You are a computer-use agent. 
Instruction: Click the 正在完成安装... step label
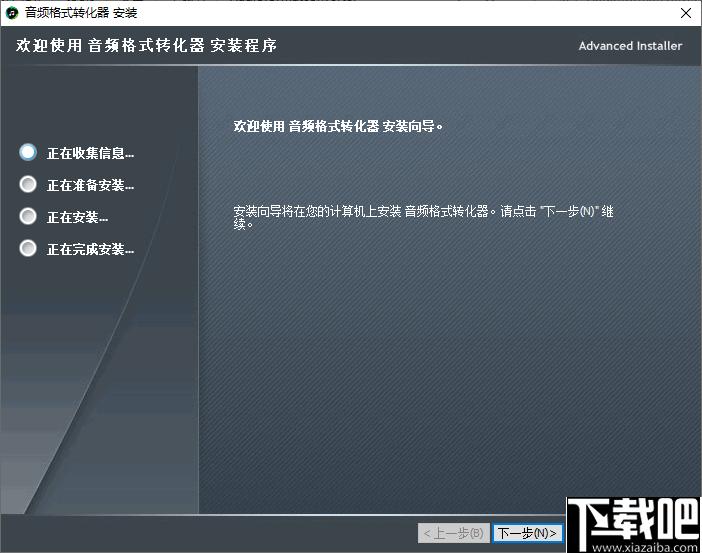(x=90, y=249)
